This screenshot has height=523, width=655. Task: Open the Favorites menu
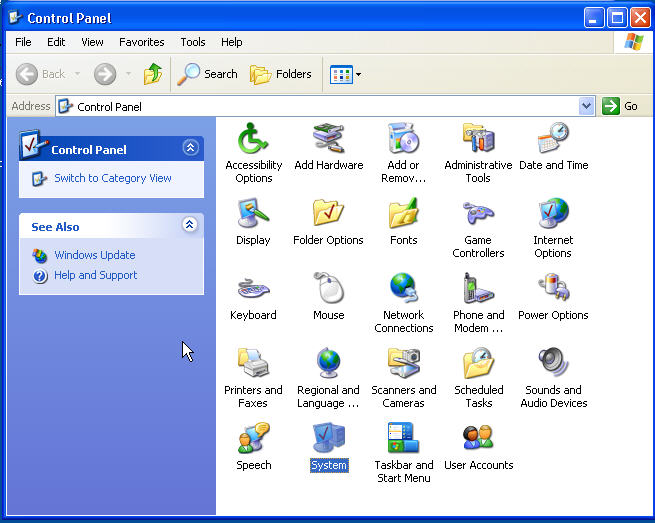(142, 42)
